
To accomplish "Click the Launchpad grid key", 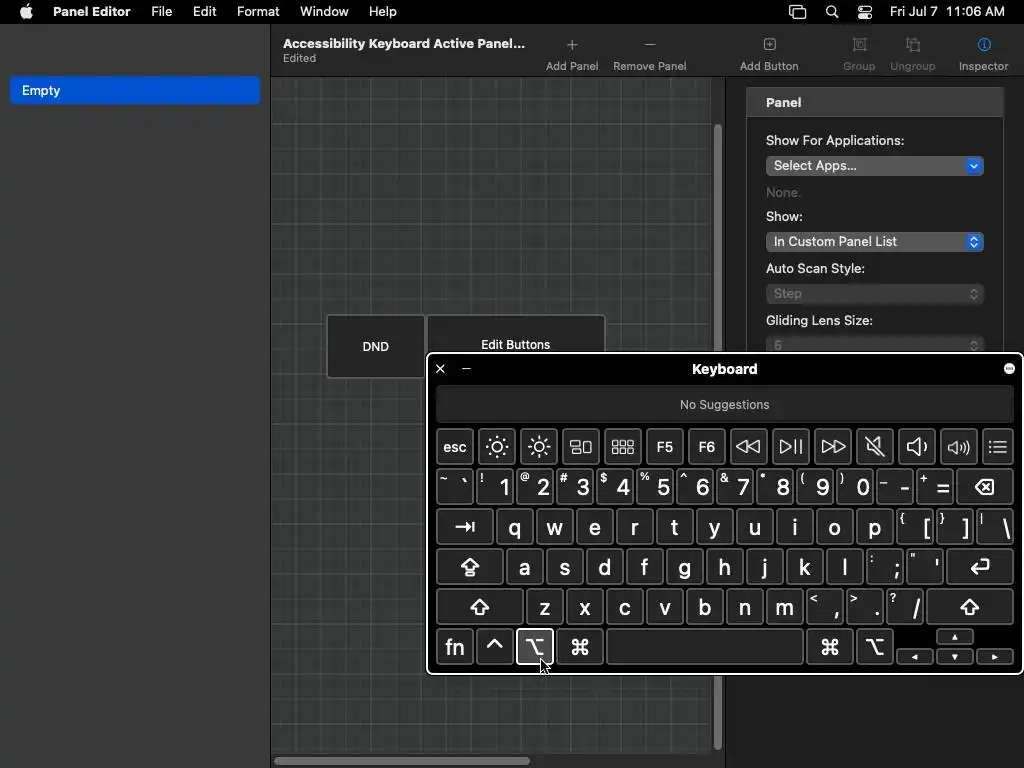I will click(x=622, y=447).
